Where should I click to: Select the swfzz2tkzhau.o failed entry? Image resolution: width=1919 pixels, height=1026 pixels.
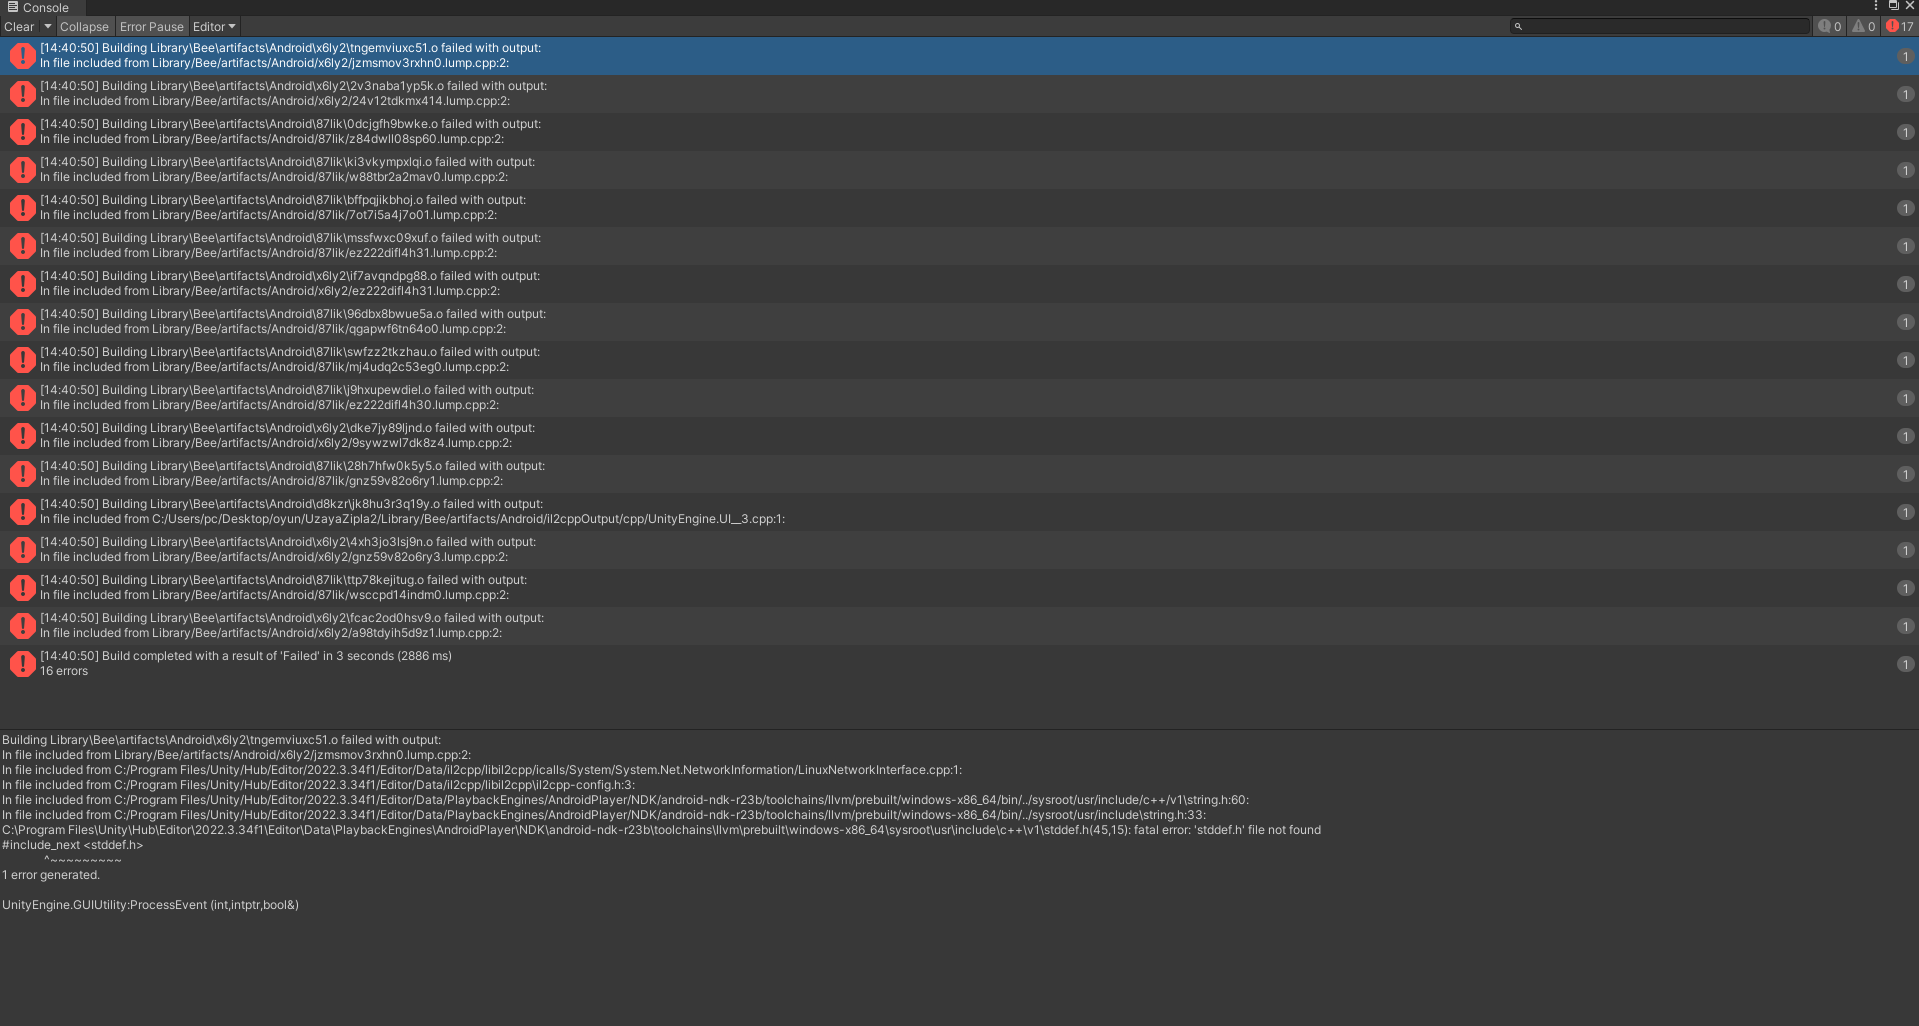(x=959, y=360)
